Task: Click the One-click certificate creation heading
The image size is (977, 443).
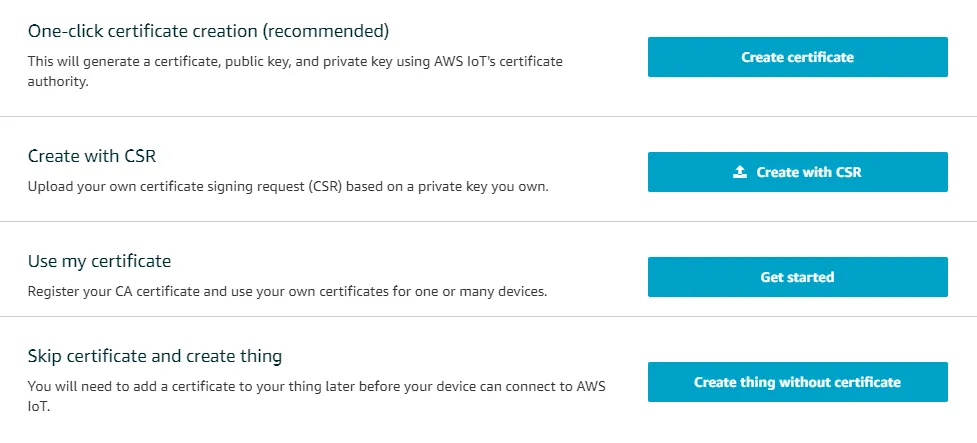Action: [x=209, y=31]
